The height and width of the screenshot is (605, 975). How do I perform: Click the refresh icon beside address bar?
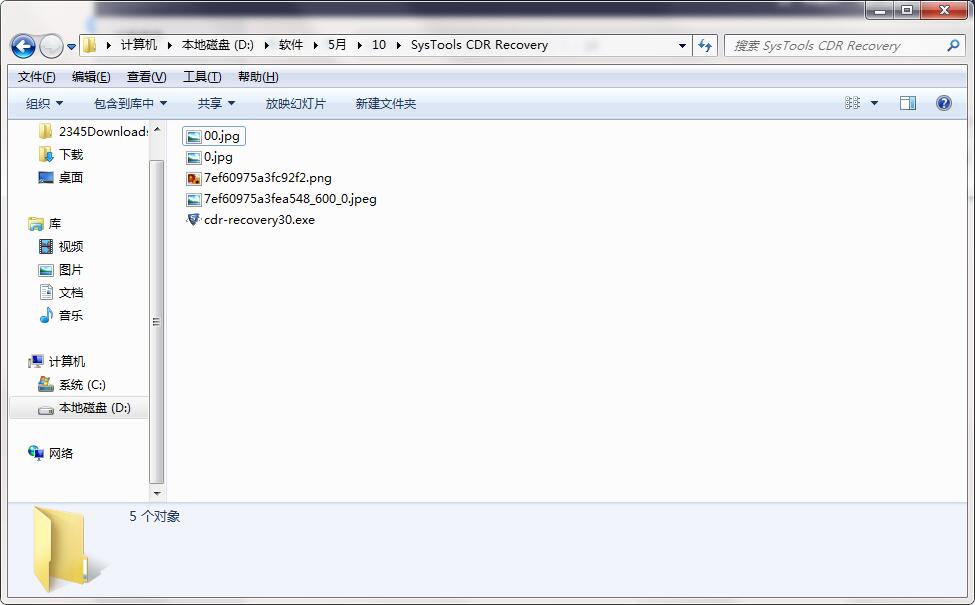tap(706, 45)
